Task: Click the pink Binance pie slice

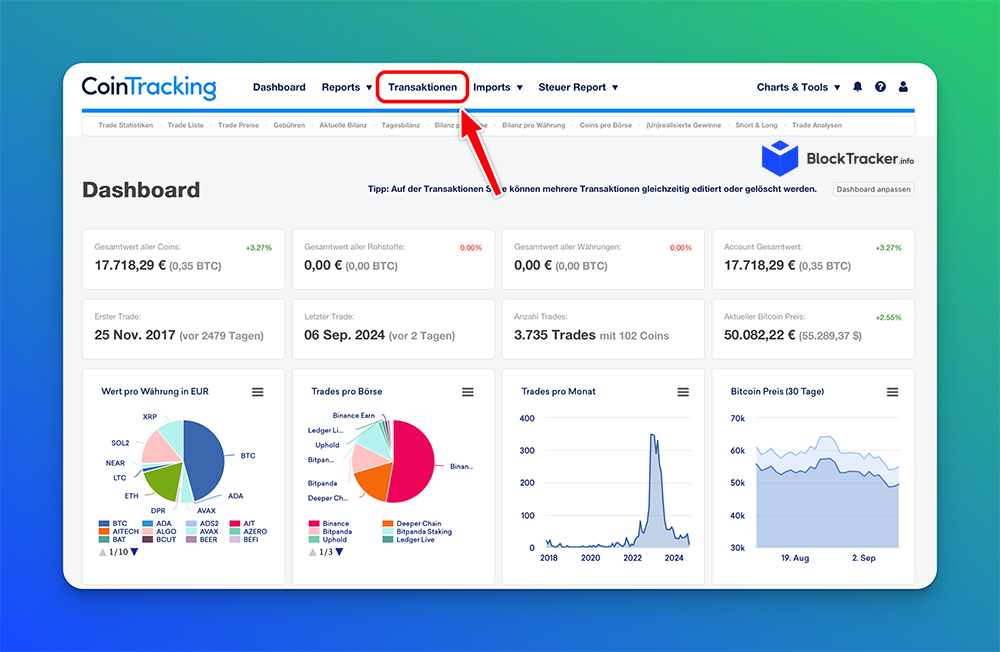Action: click(412, 462)
